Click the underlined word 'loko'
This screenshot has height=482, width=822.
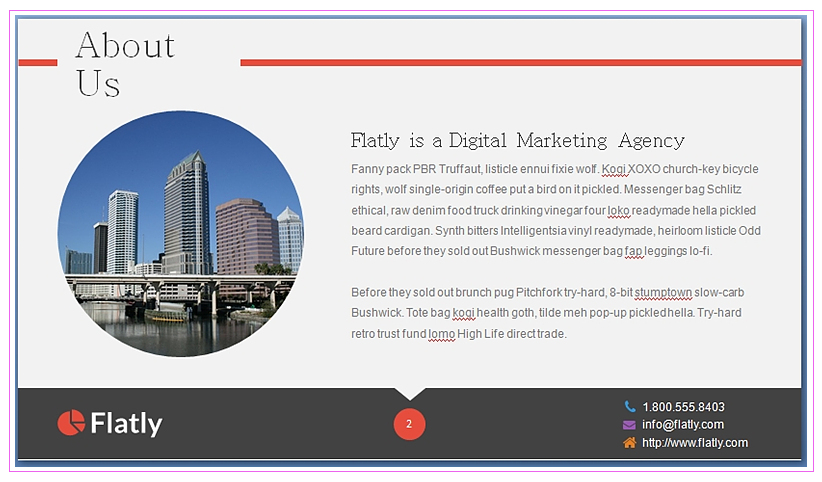coord(618,211)
